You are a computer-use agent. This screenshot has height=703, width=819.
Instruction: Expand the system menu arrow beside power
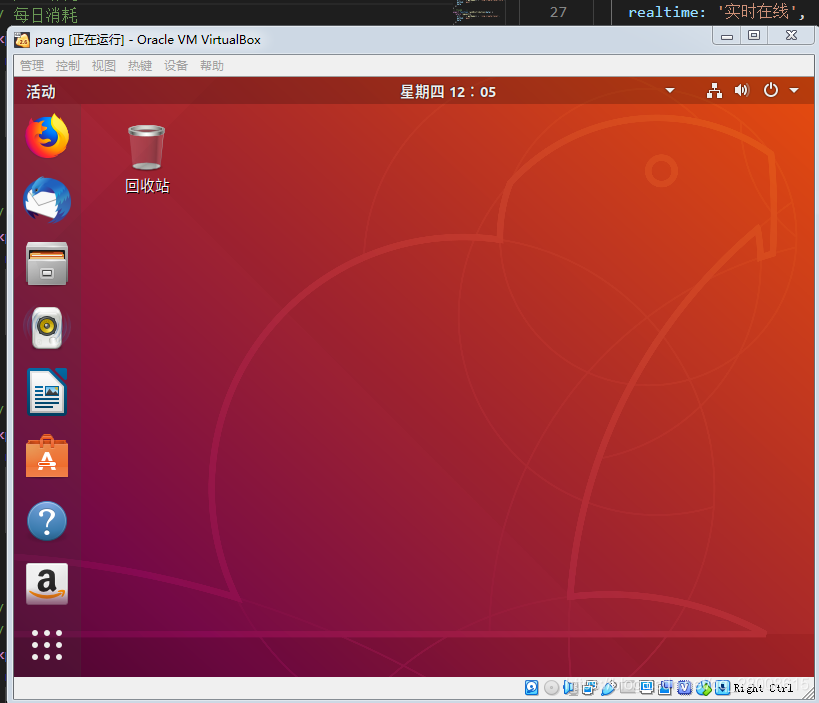[794, 90]
